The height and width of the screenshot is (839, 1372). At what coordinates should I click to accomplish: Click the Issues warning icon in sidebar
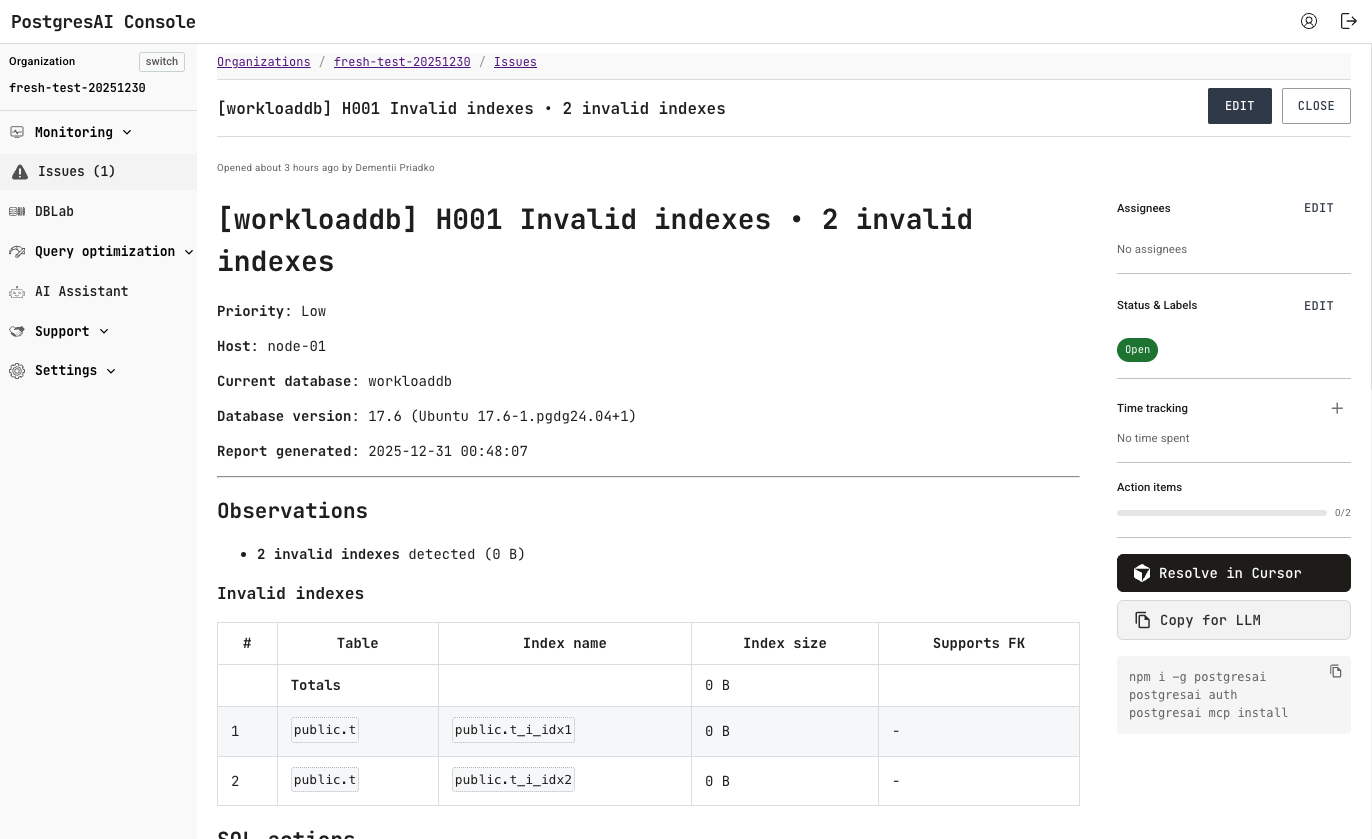coord(19,171)
